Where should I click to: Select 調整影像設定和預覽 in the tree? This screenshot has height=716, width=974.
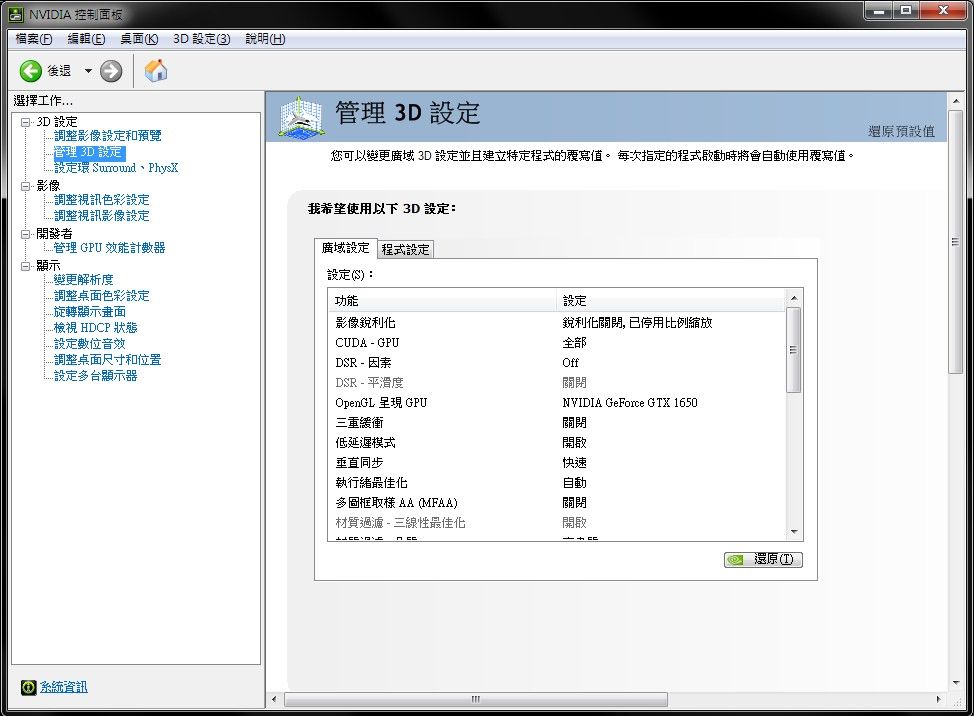point(107,136)
